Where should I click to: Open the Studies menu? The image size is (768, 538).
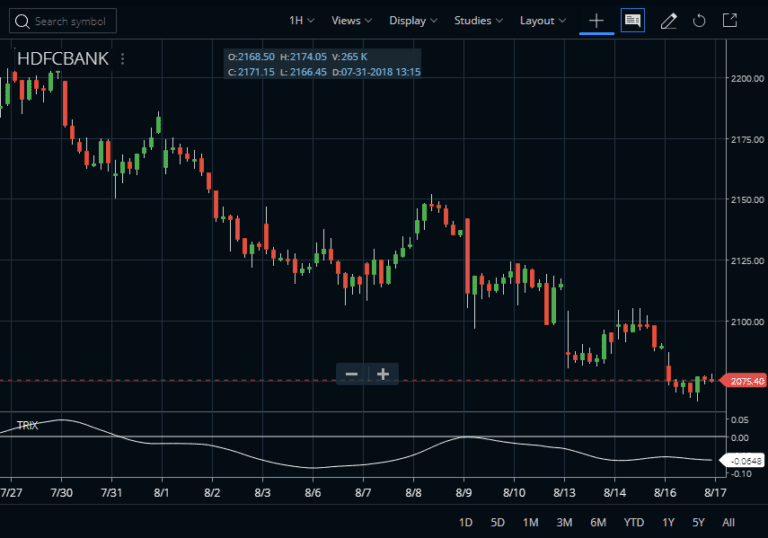[x=478, y=21]
